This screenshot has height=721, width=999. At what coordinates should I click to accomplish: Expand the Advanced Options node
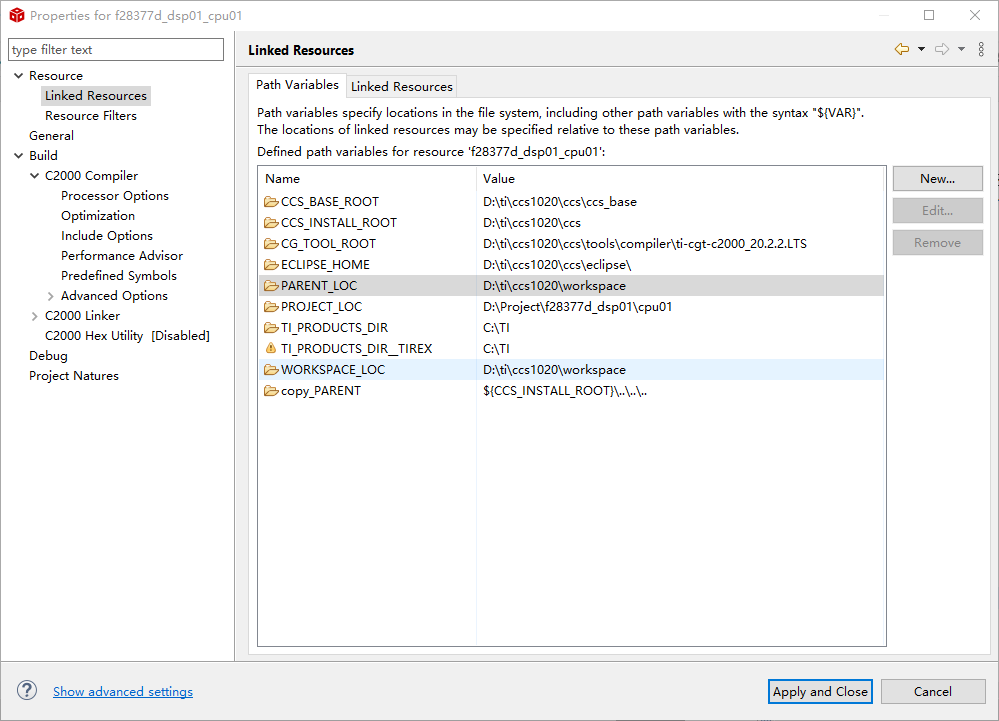pyautogui.click(x=51, y=296)
